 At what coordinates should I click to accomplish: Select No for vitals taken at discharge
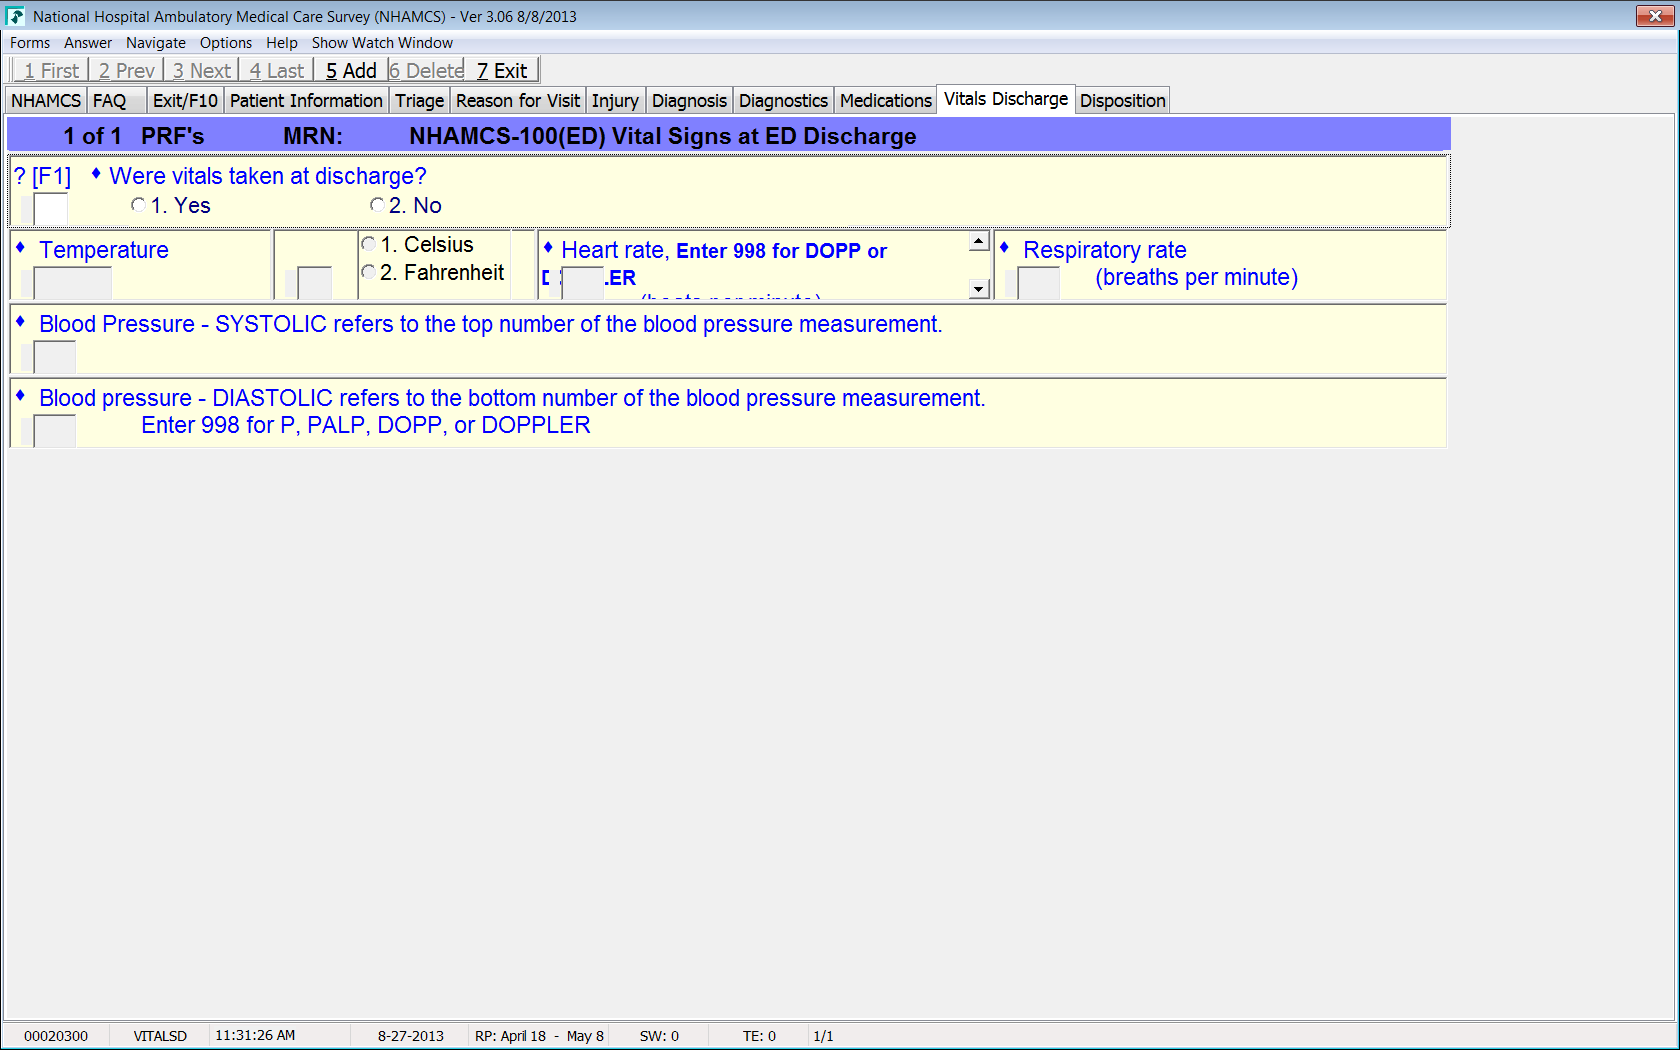(377, 205)
